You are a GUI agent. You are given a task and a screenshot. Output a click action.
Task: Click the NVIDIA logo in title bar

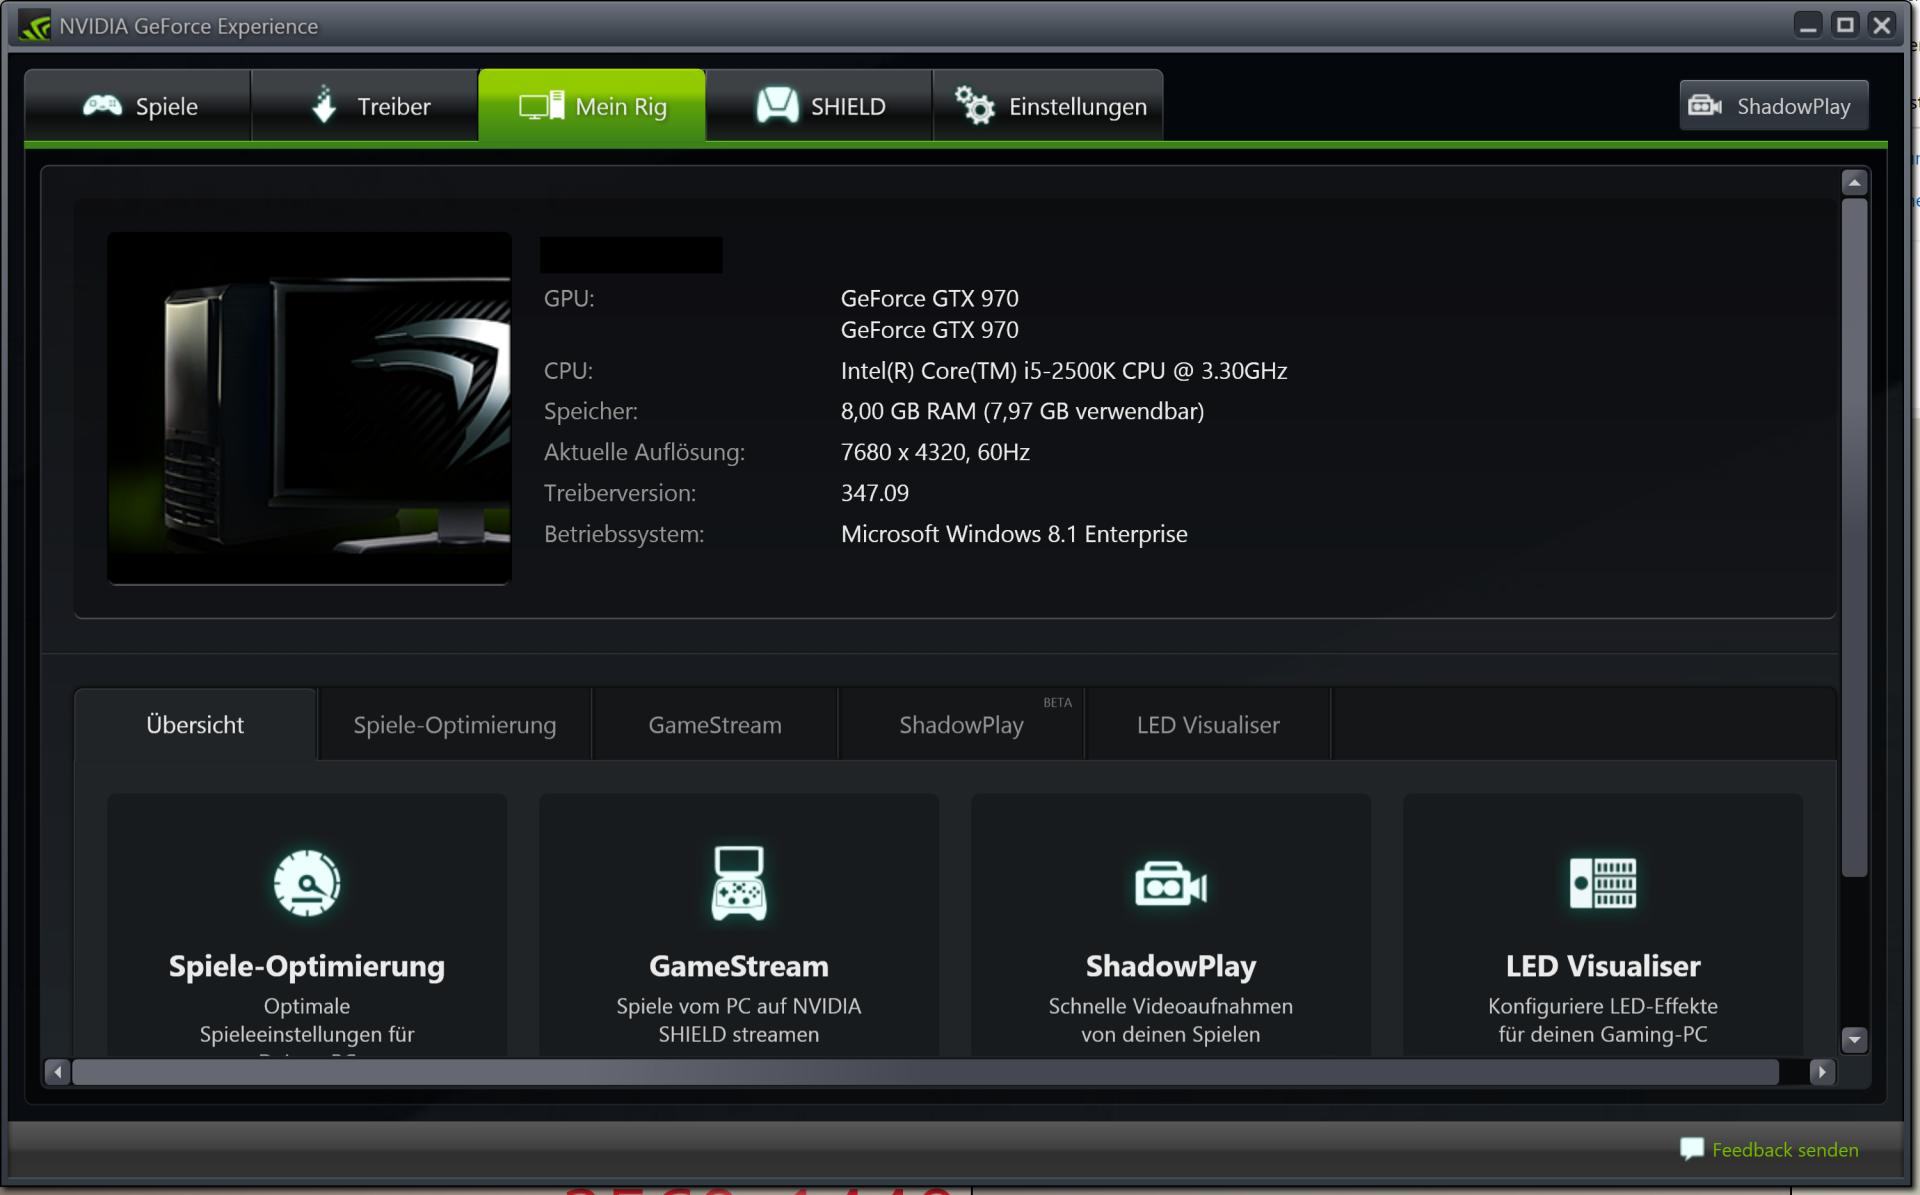(x=35, y=26)
